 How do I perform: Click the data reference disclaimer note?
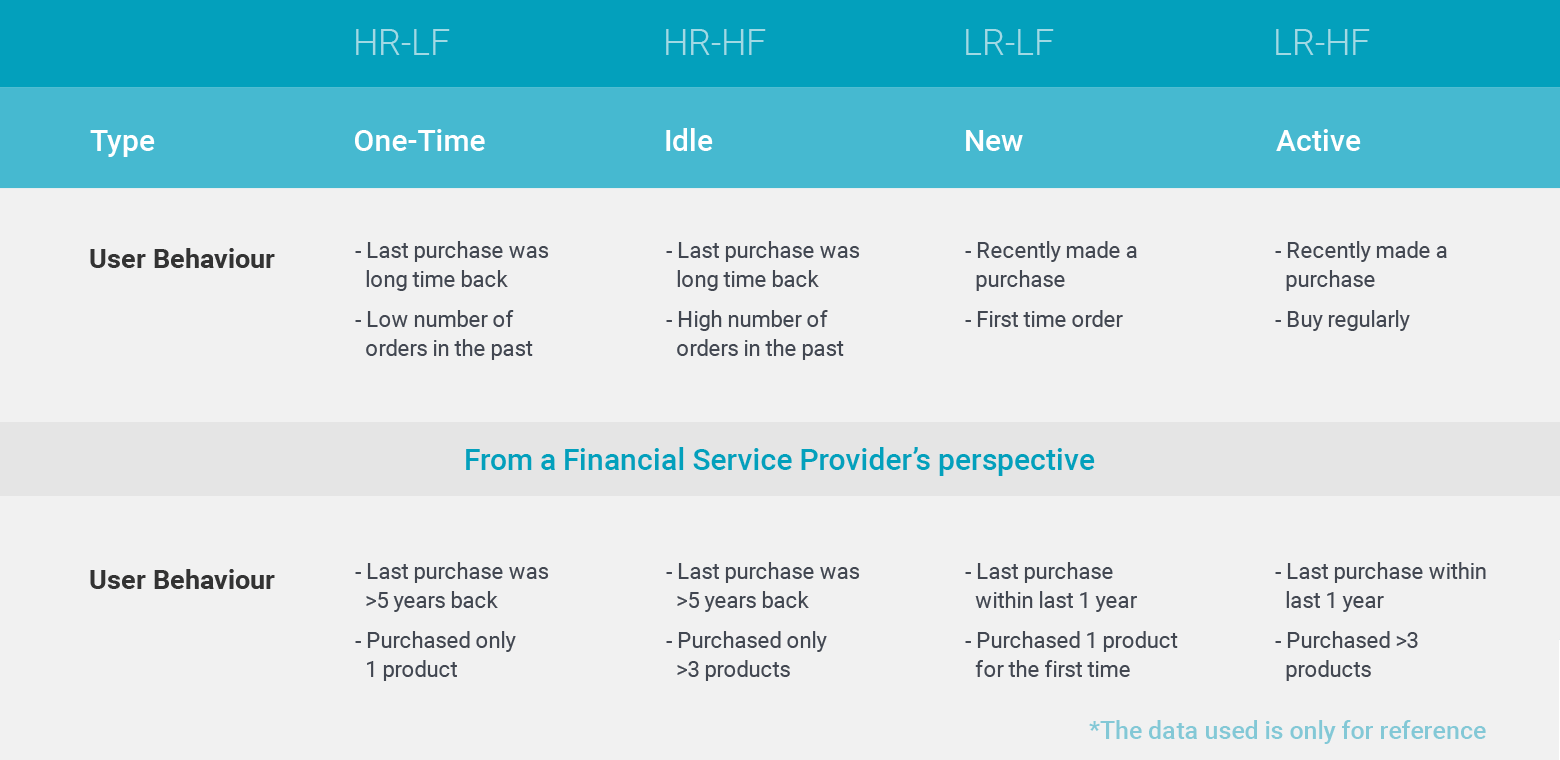tap(1287, 730)
